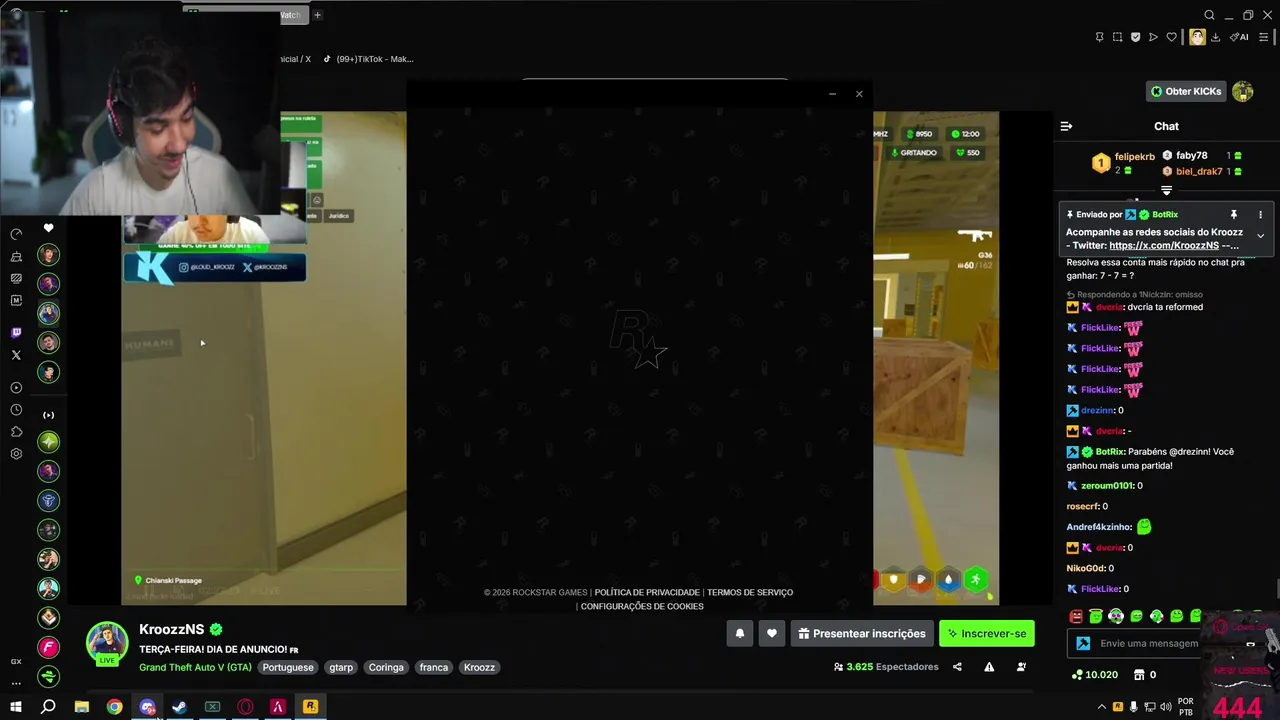
Task: Click Presentear inscrições button
Action: coord(861,633)
